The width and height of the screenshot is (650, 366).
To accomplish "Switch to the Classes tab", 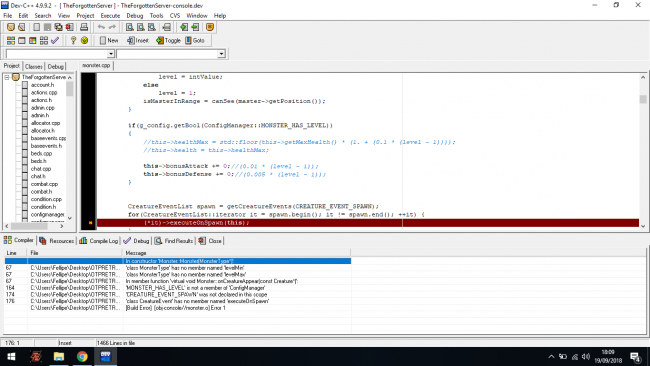I will point(34,66).
